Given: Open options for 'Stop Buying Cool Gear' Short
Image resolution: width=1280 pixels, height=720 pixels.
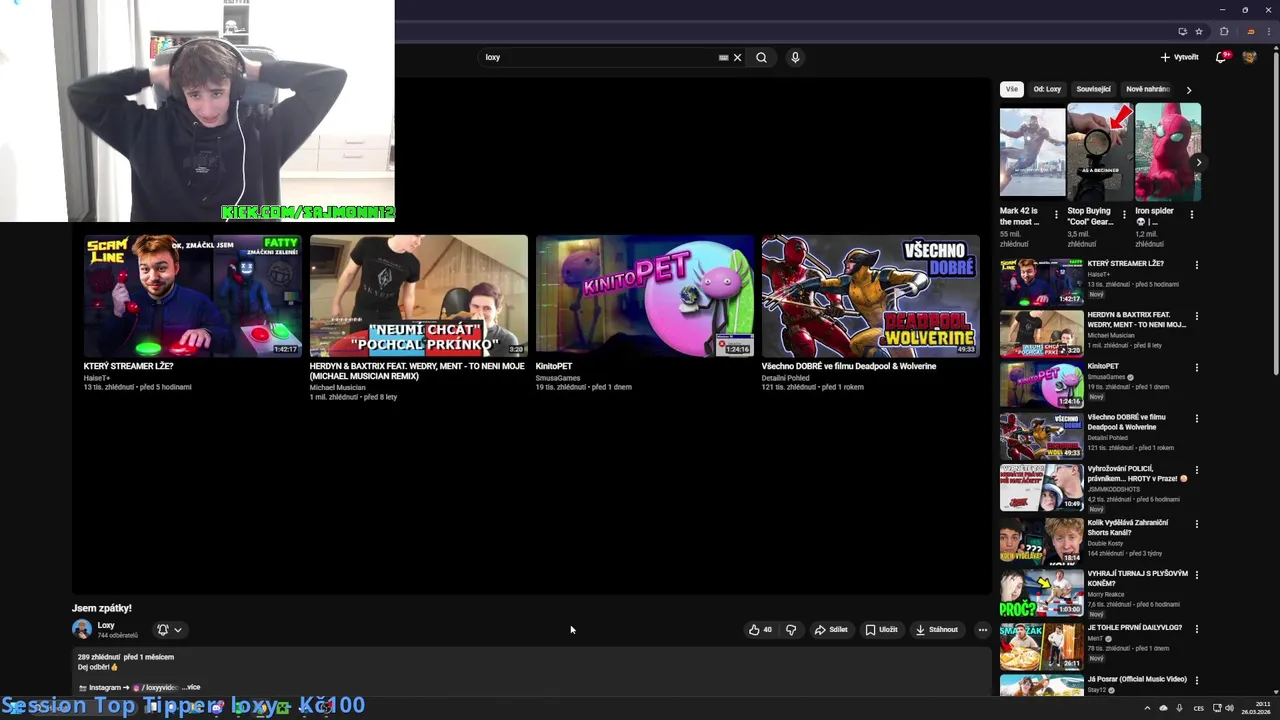Looking at the screenshot, I should (1124, 214).
